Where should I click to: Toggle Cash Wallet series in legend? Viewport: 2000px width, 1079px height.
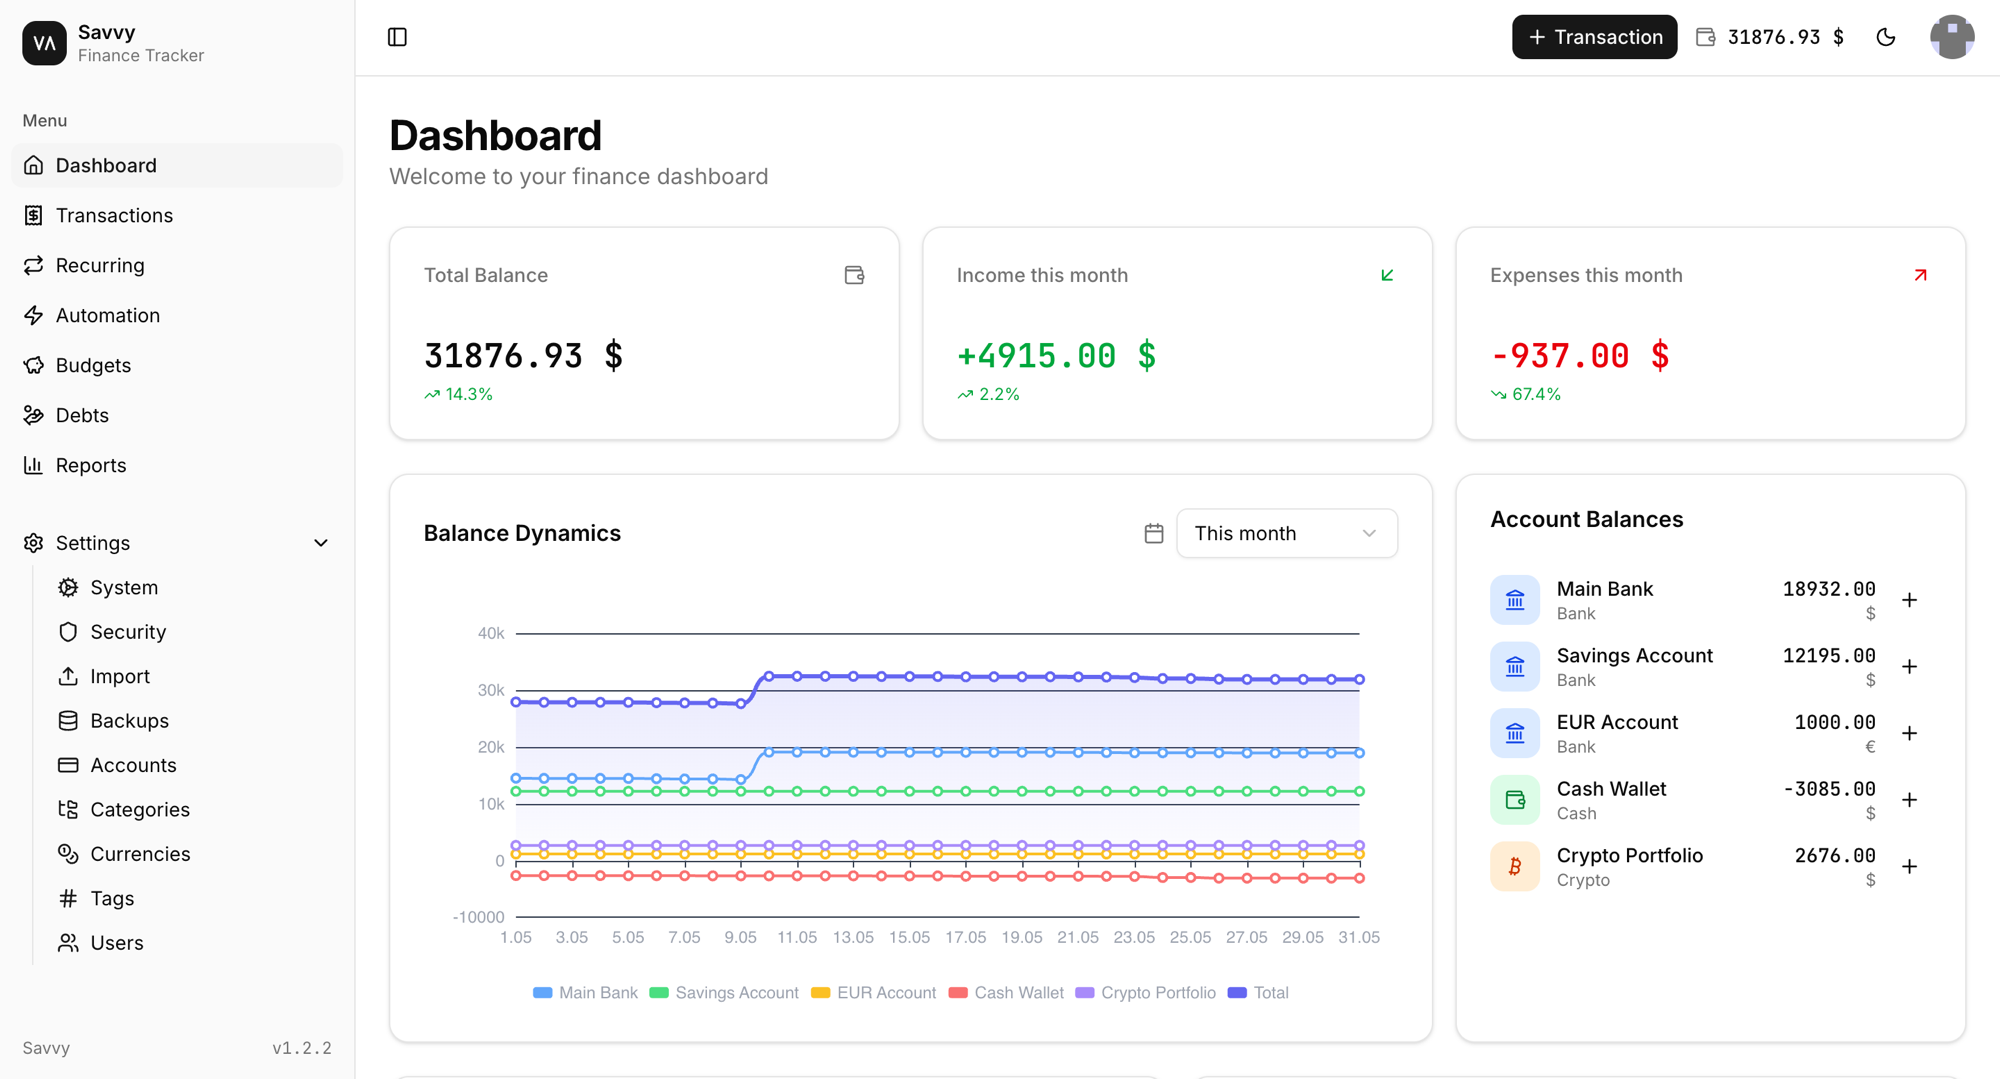tap(1006, 993)
